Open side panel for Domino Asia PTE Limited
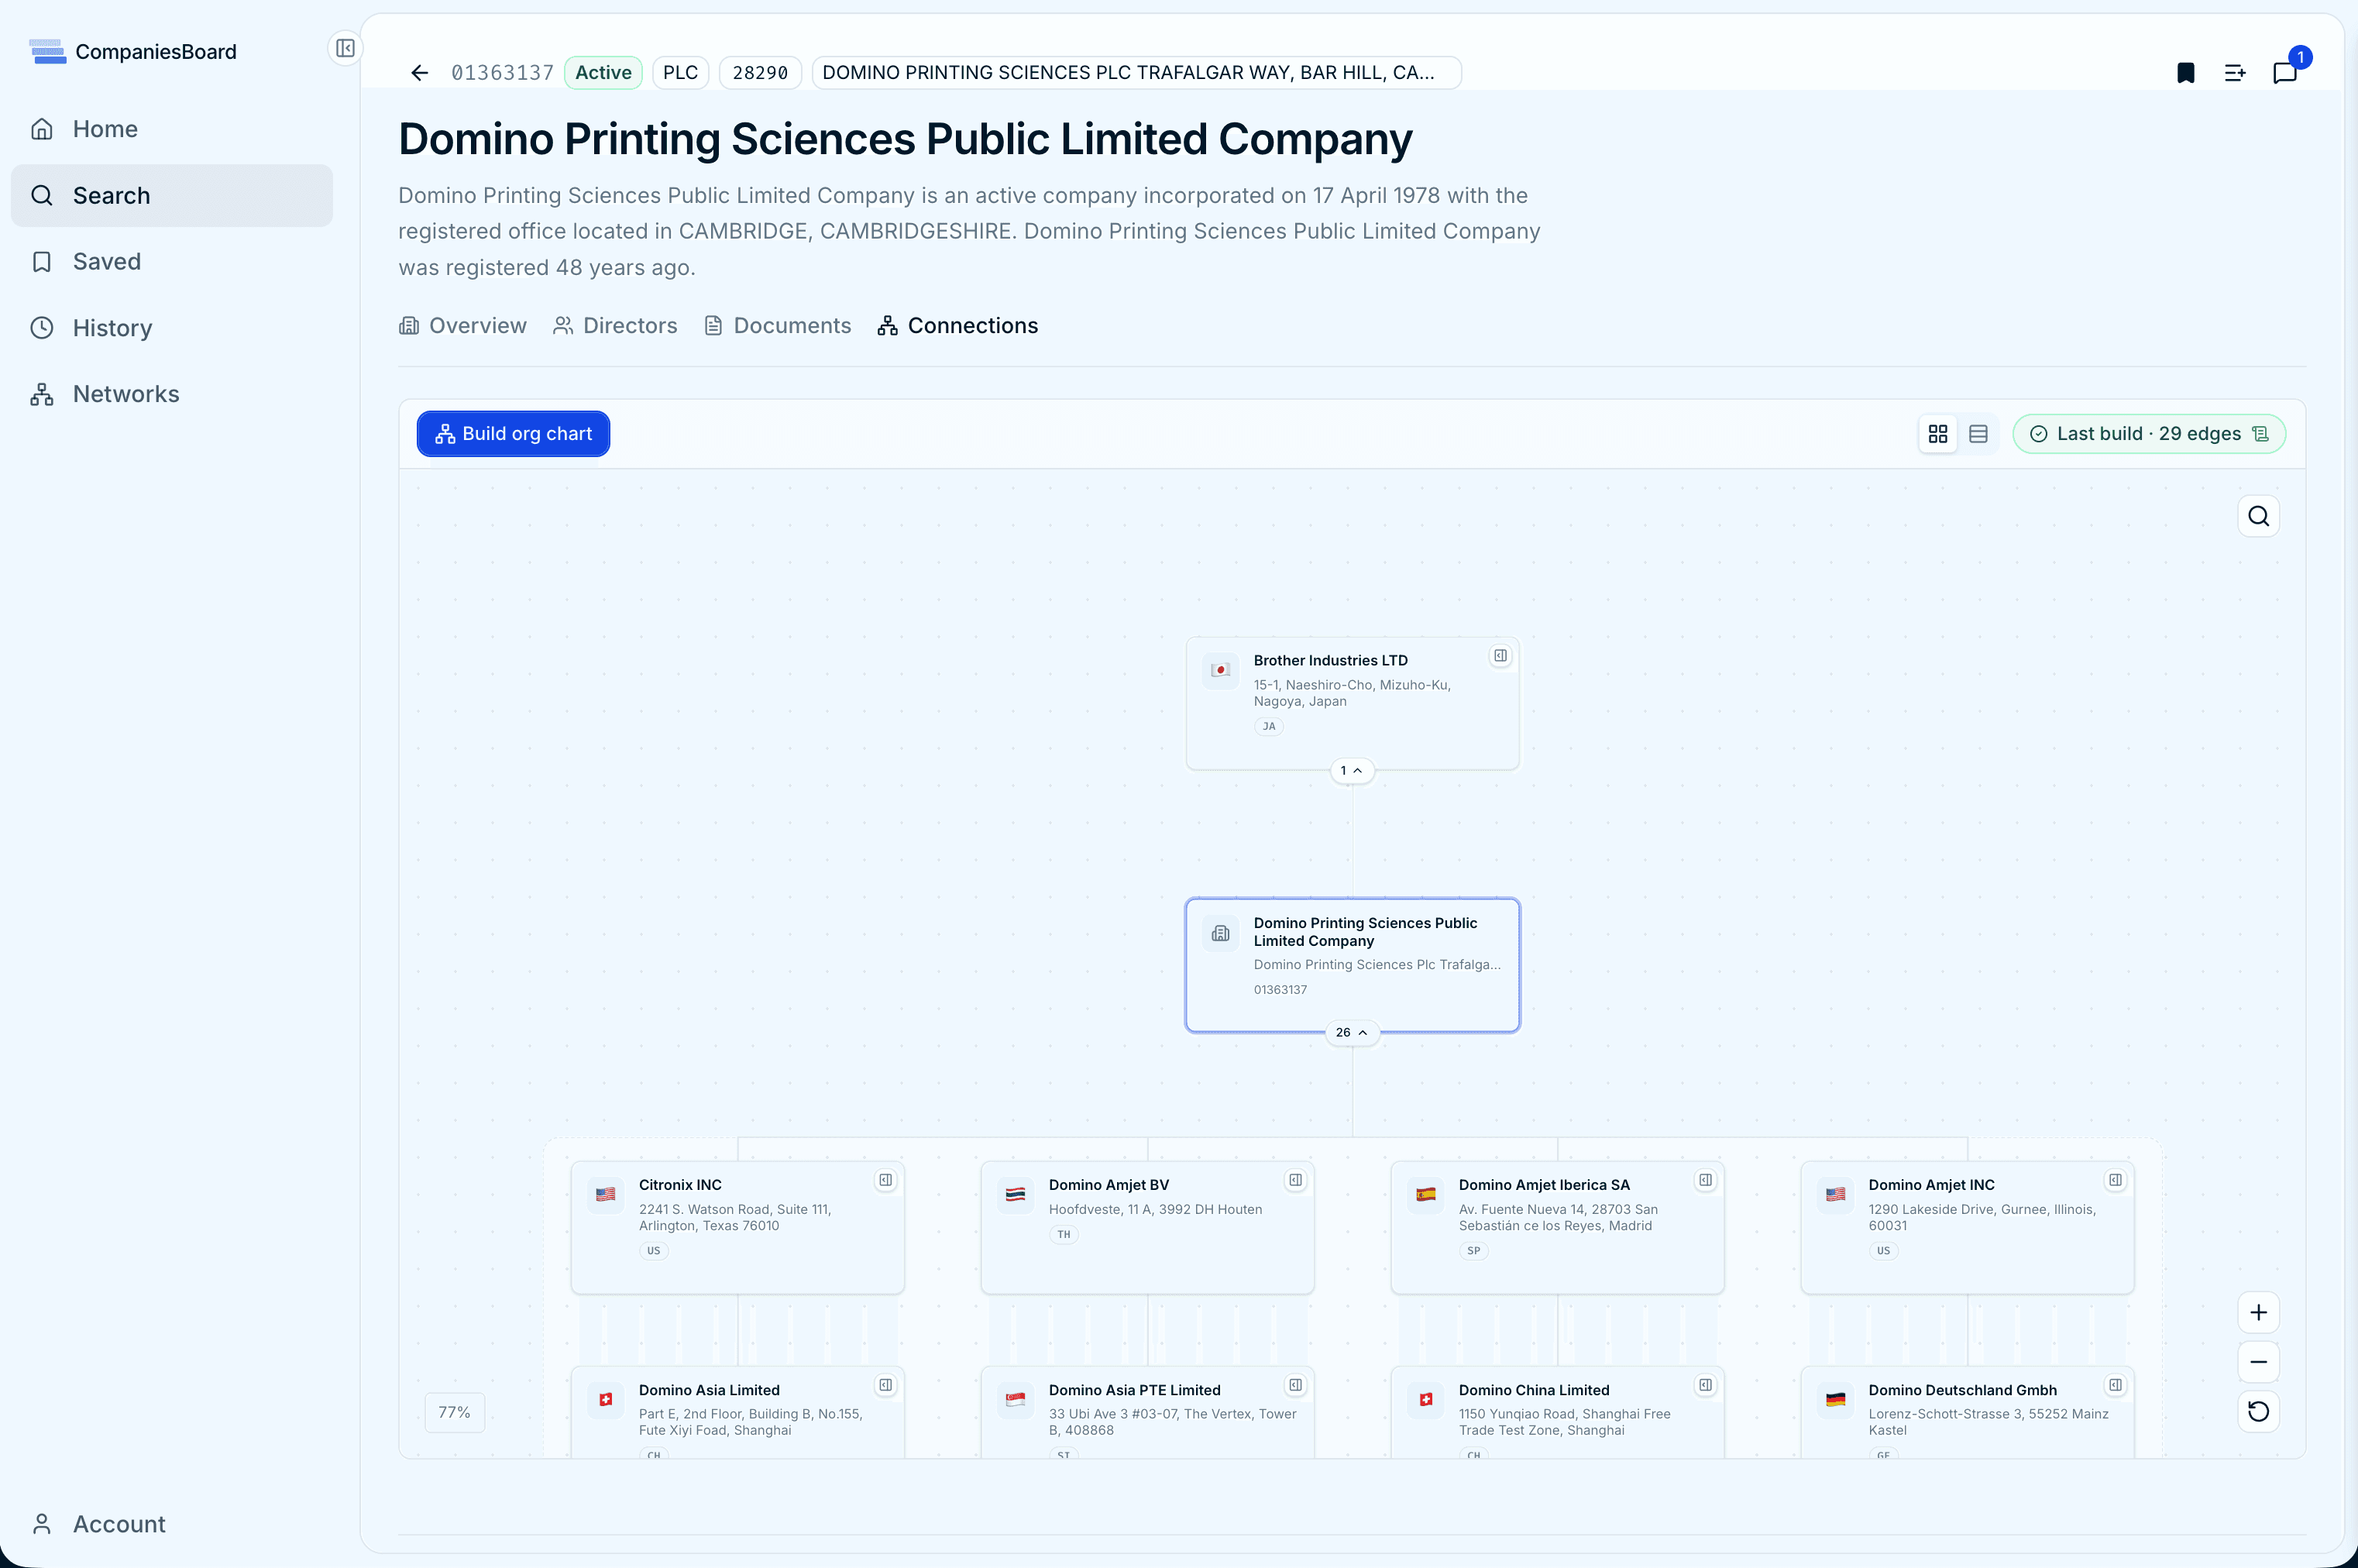 [x=1296, y=1385]
